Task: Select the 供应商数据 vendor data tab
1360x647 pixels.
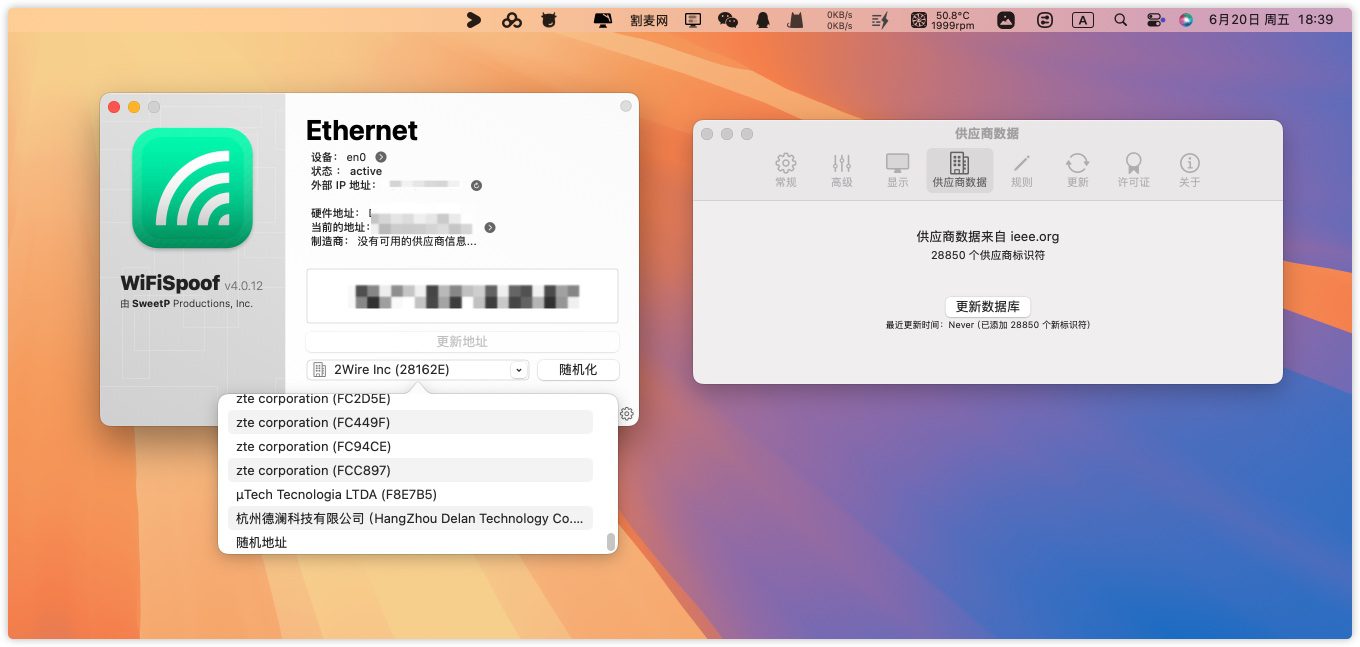Action: click(959, 170)
